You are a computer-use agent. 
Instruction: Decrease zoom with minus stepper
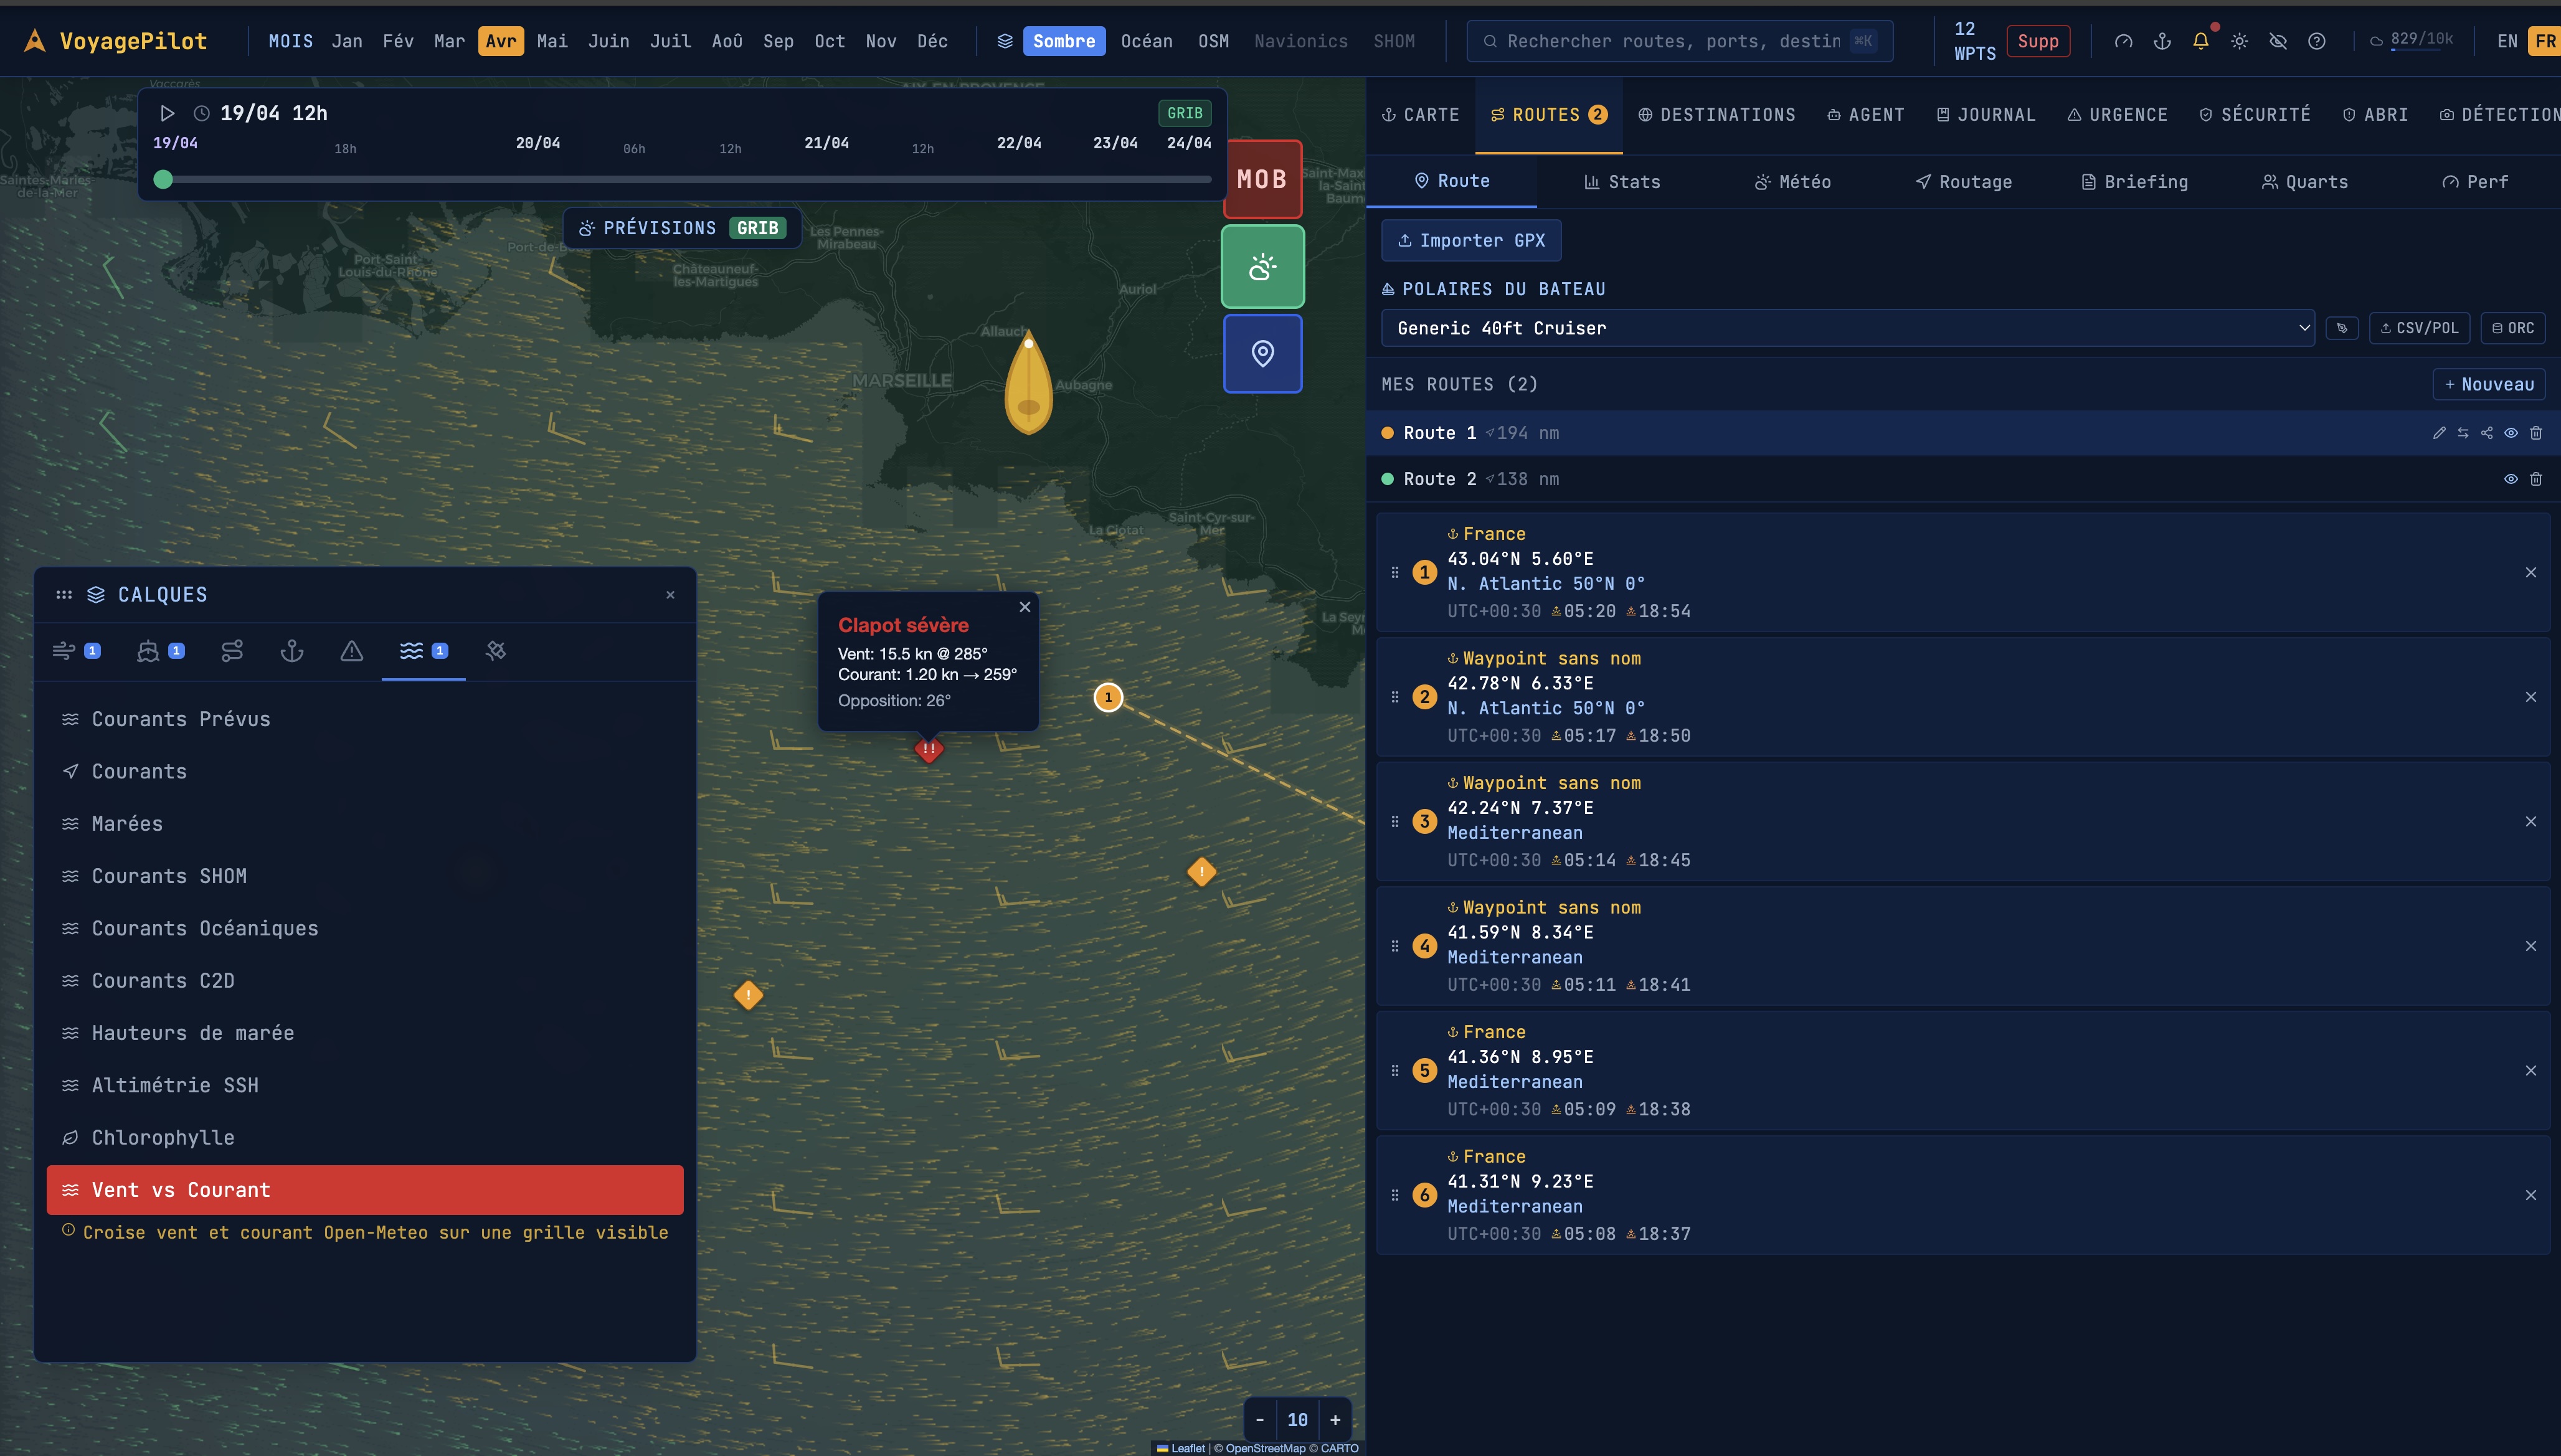[x=1260, y=1420]
